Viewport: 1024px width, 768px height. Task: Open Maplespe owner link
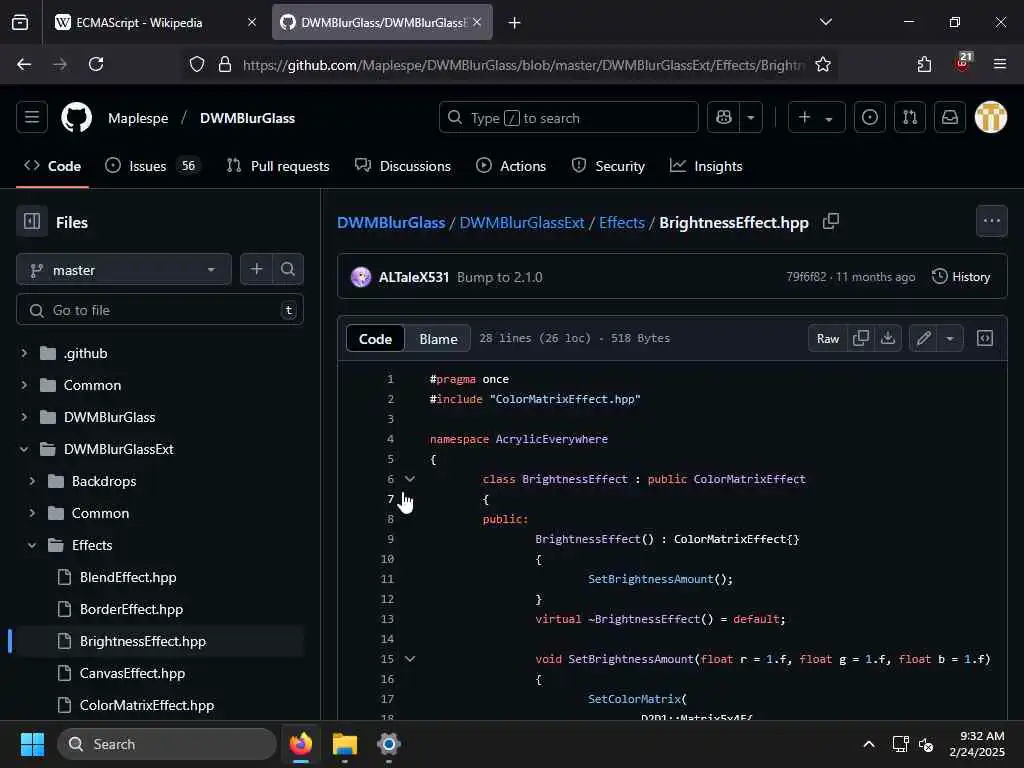pyautogui.click(x=138, y=118)
